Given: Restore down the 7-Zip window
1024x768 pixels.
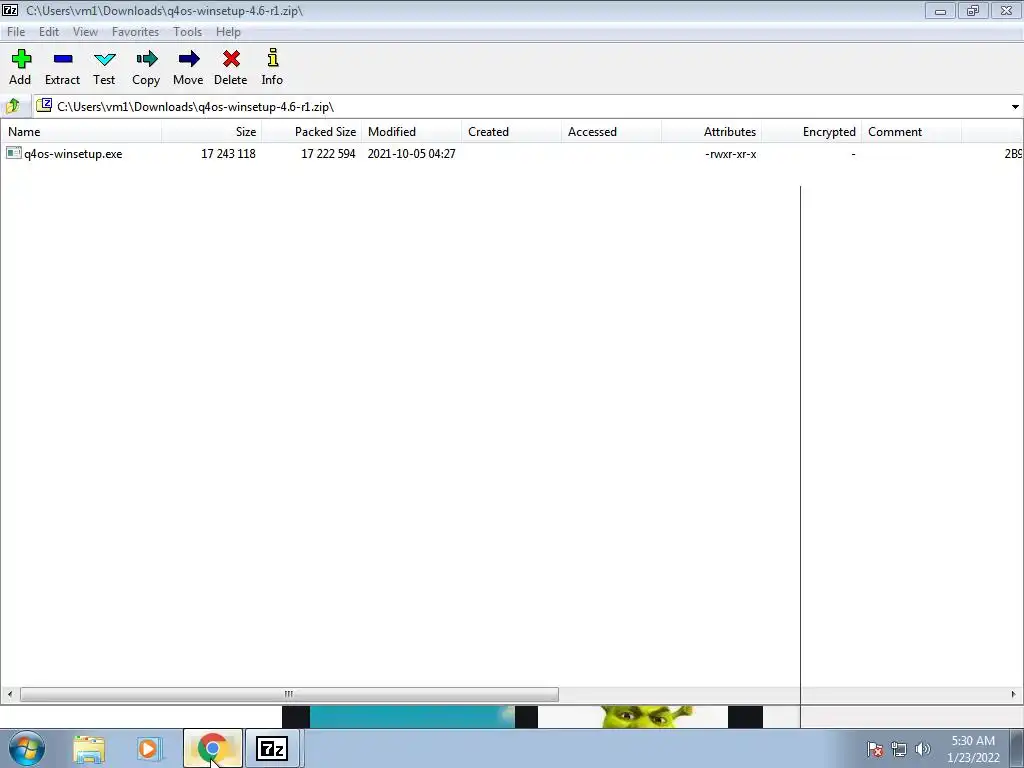Looking at the screenshot, I should 973,11.
